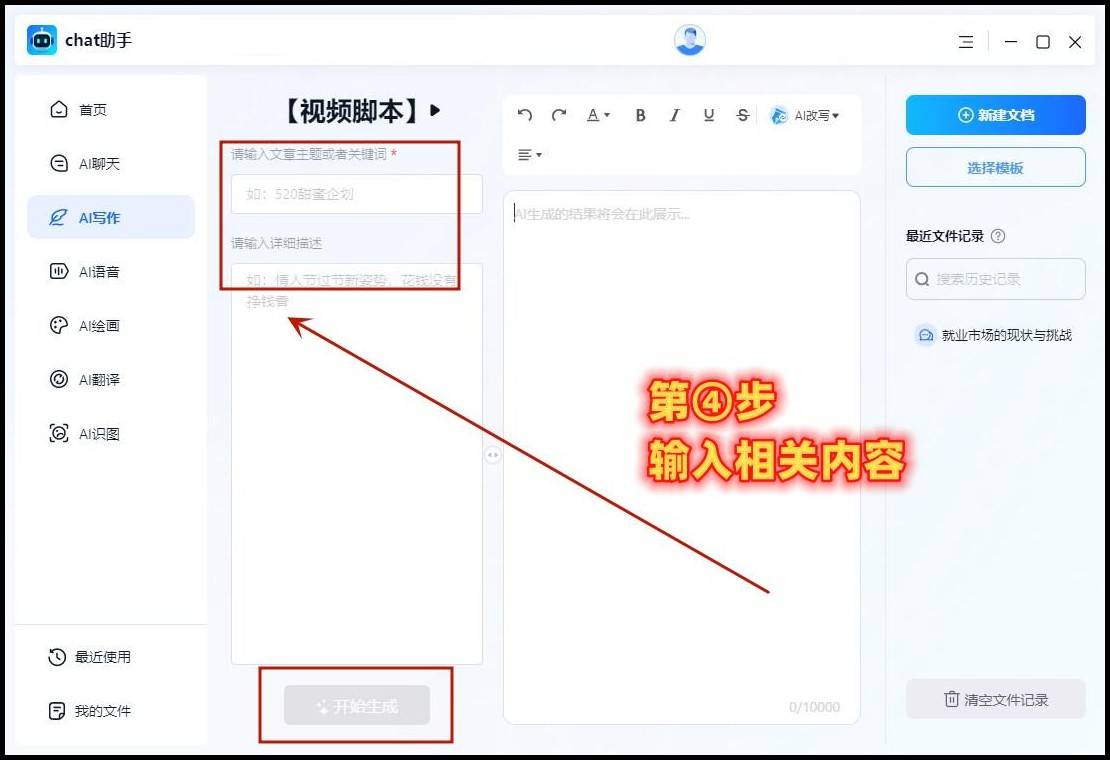Open the AI翻译 sidebar item

coord(98,380)
